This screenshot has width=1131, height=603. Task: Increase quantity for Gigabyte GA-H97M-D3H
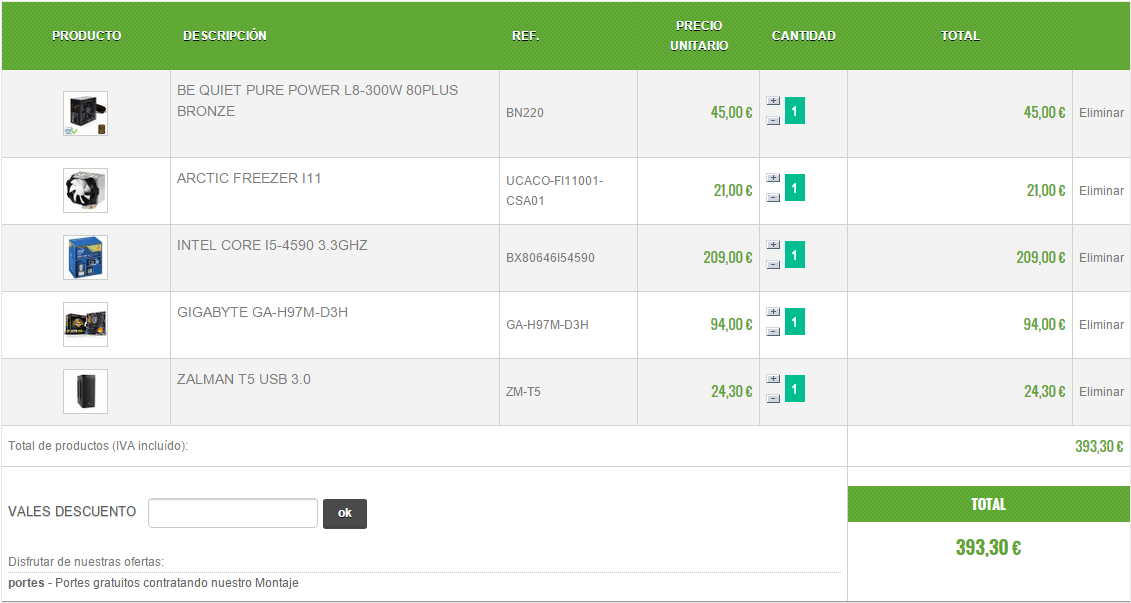pos(773,312)
